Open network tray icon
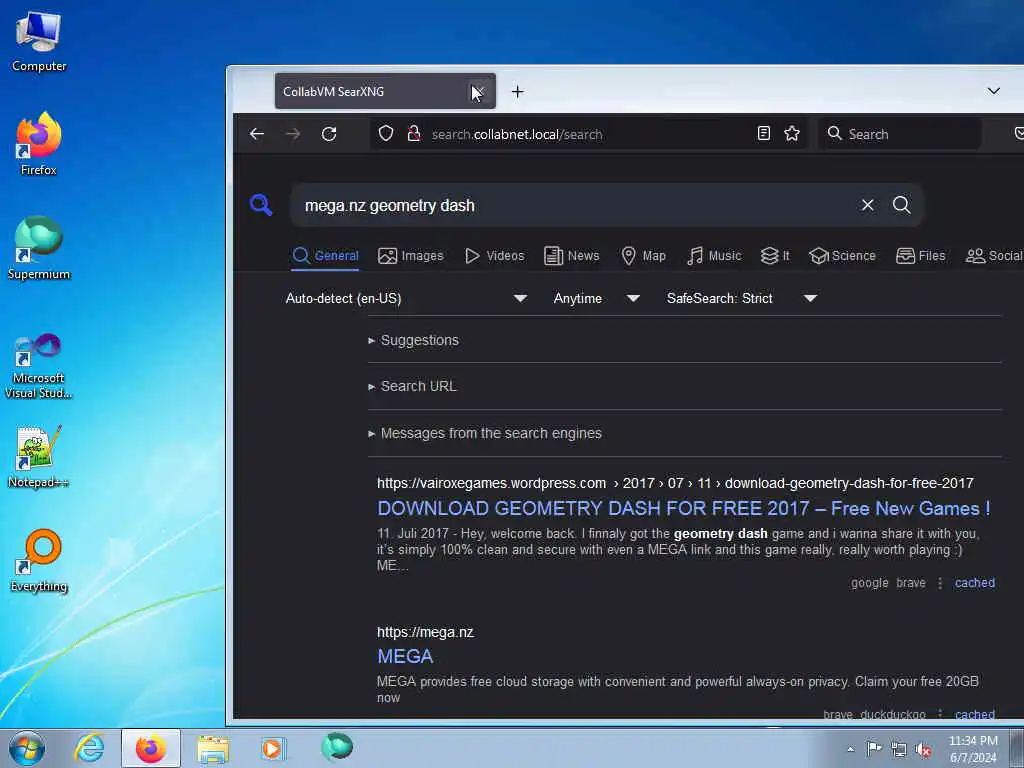This screenshot has height=768, width=1024. (899, 750)
